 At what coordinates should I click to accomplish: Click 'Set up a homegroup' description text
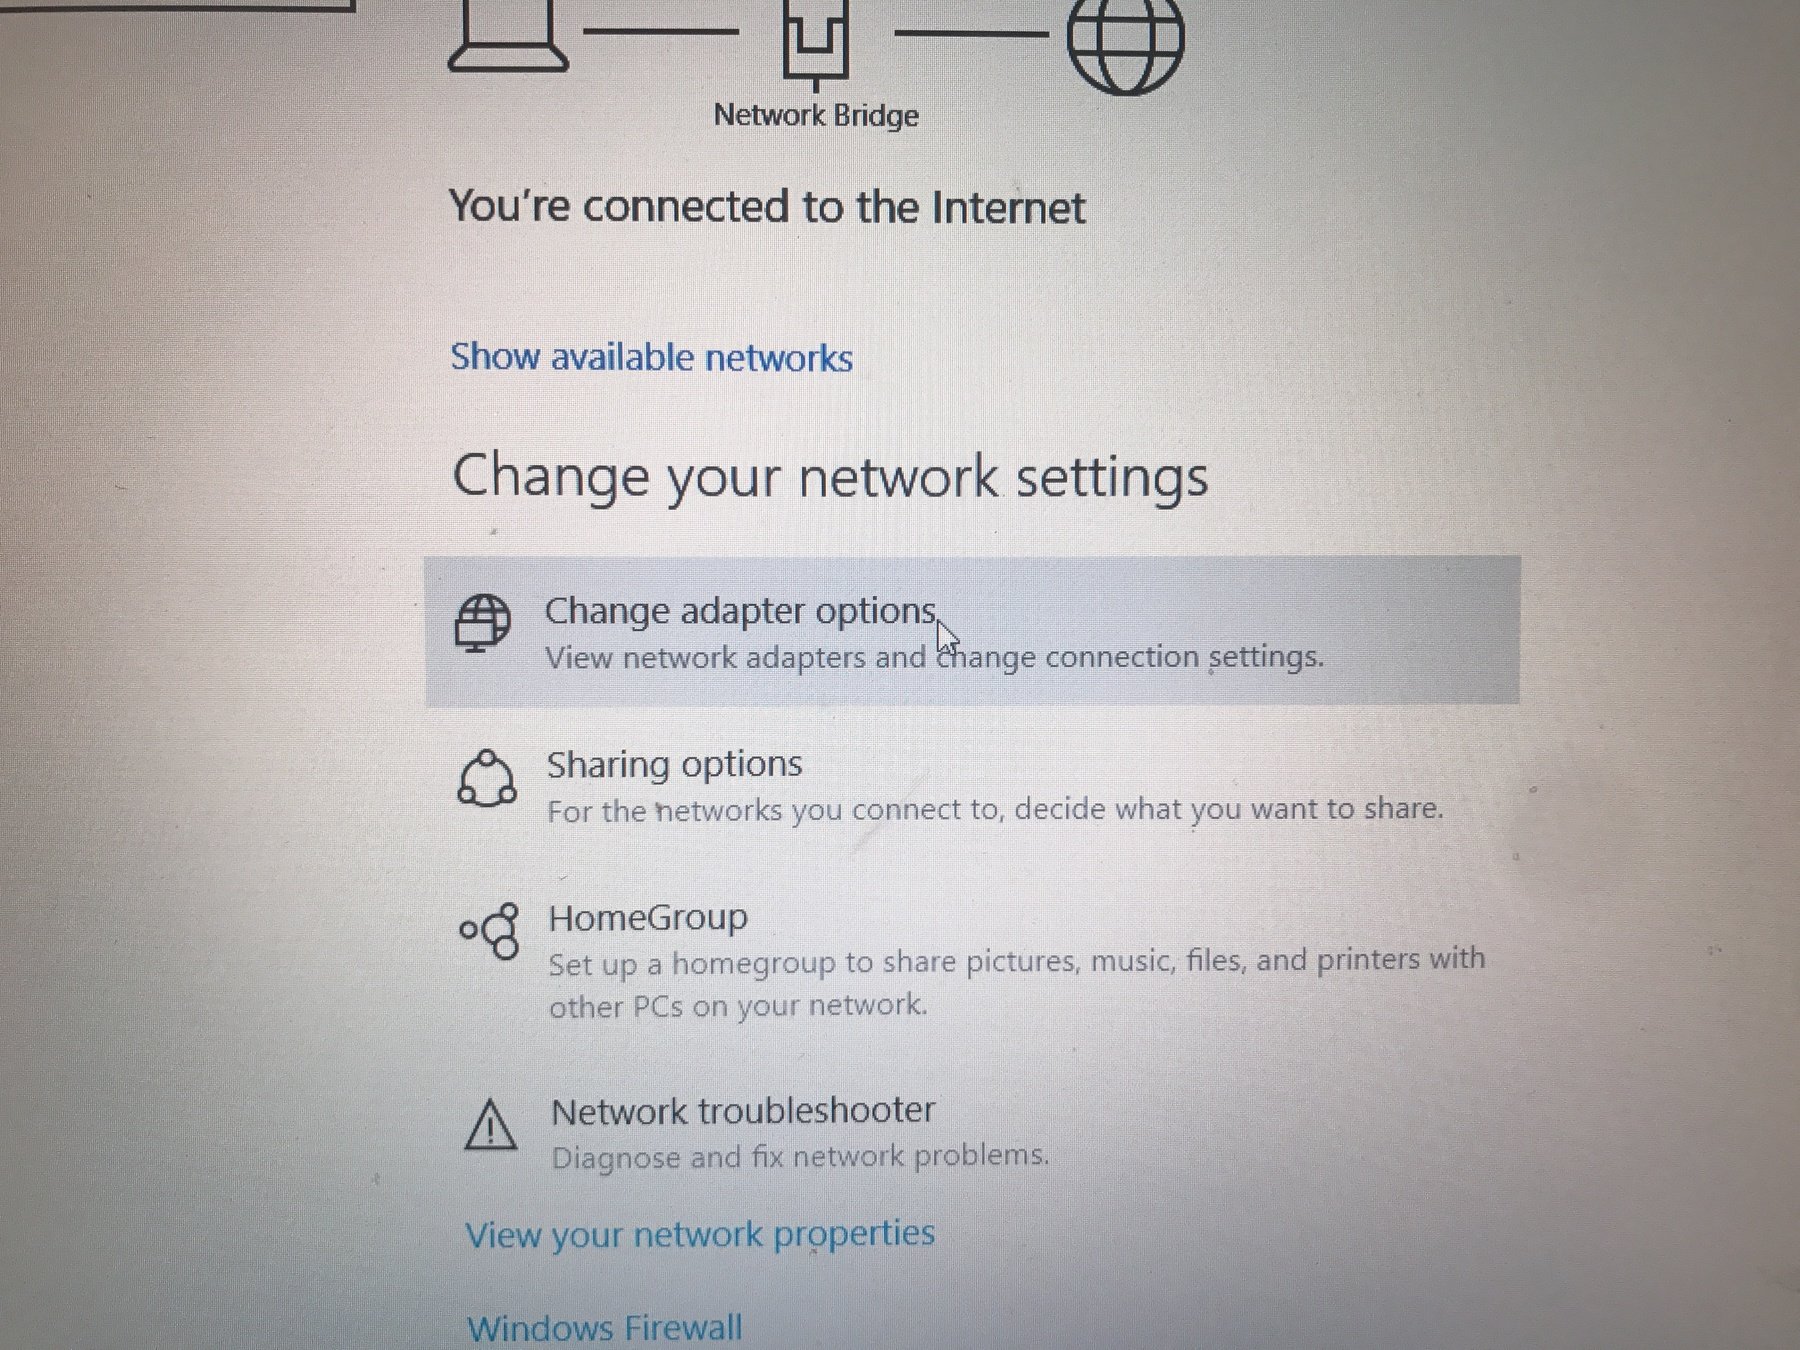(x=1016, y=983)
